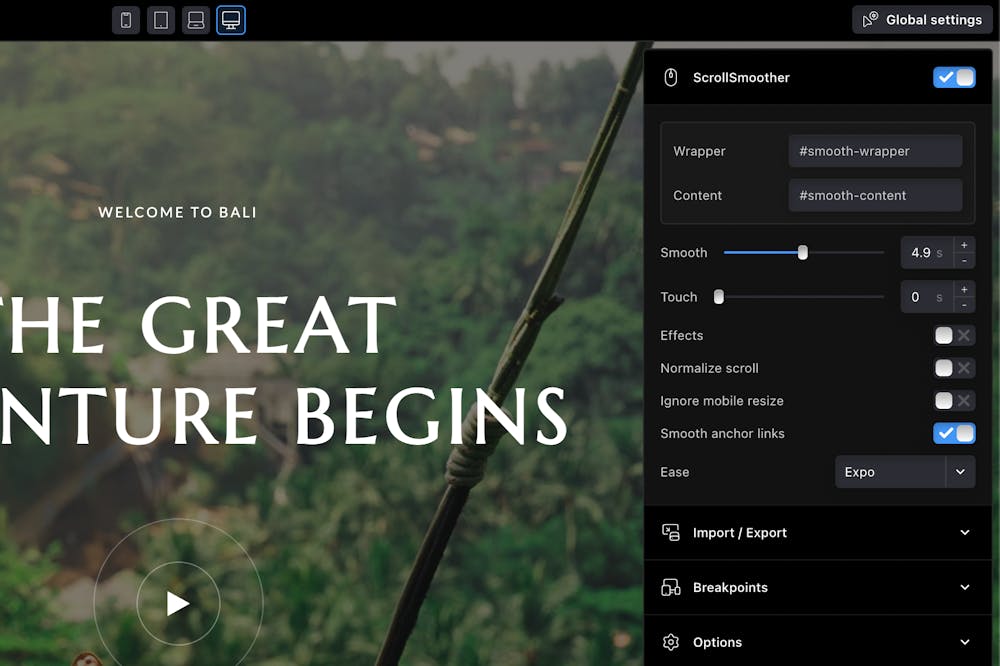
Task: Expand the Breakpoints section chevron
Action: coord(965,588)
